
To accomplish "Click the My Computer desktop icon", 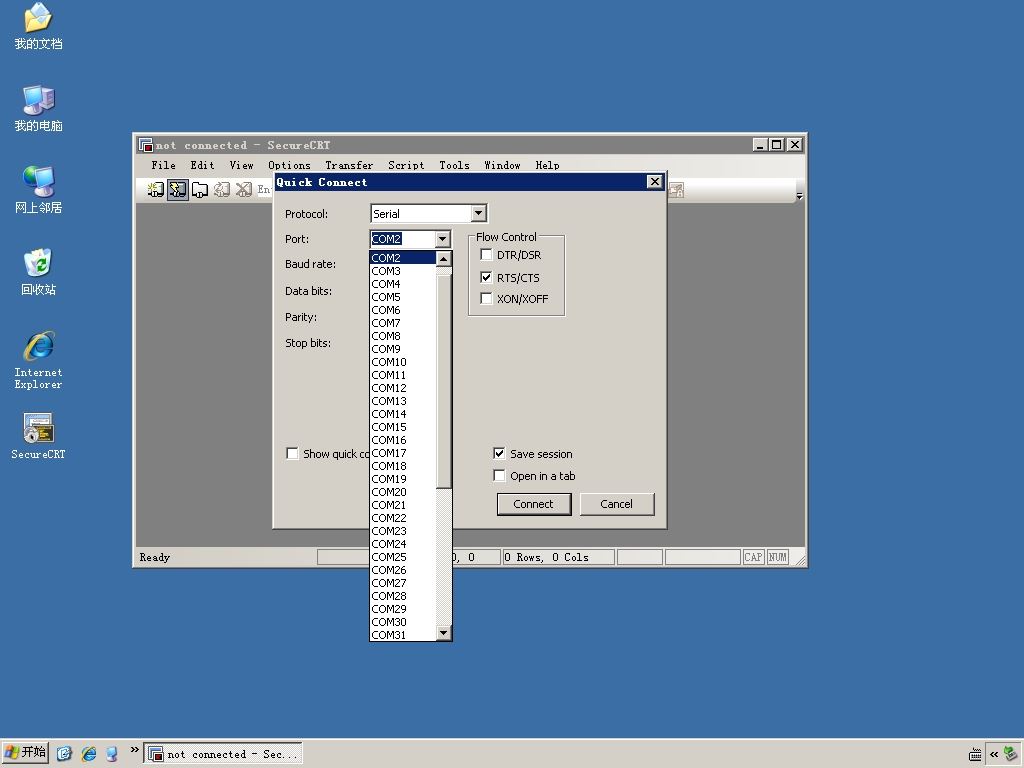I will (38, 100).
